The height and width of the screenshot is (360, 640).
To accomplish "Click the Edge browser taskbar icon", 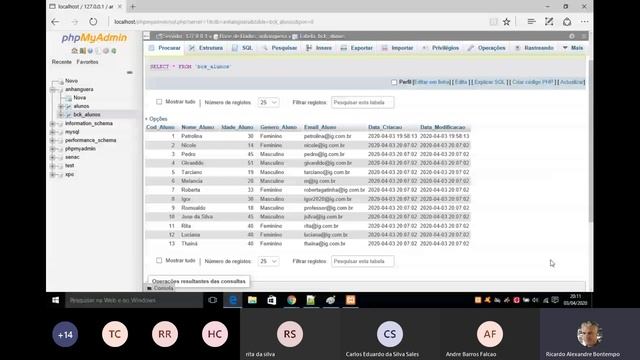I will (x=233, y=300).
